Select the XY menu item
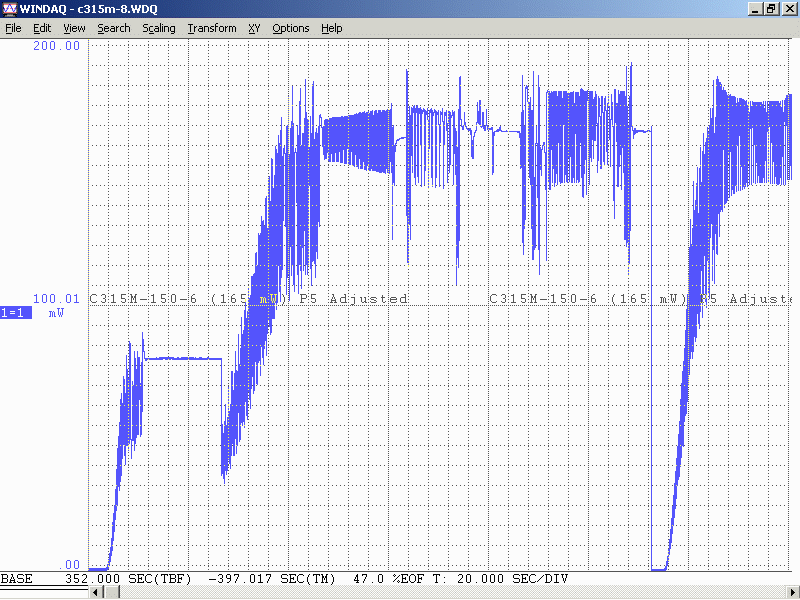Screen dimensions: 800x600 (x=254, y=28)
